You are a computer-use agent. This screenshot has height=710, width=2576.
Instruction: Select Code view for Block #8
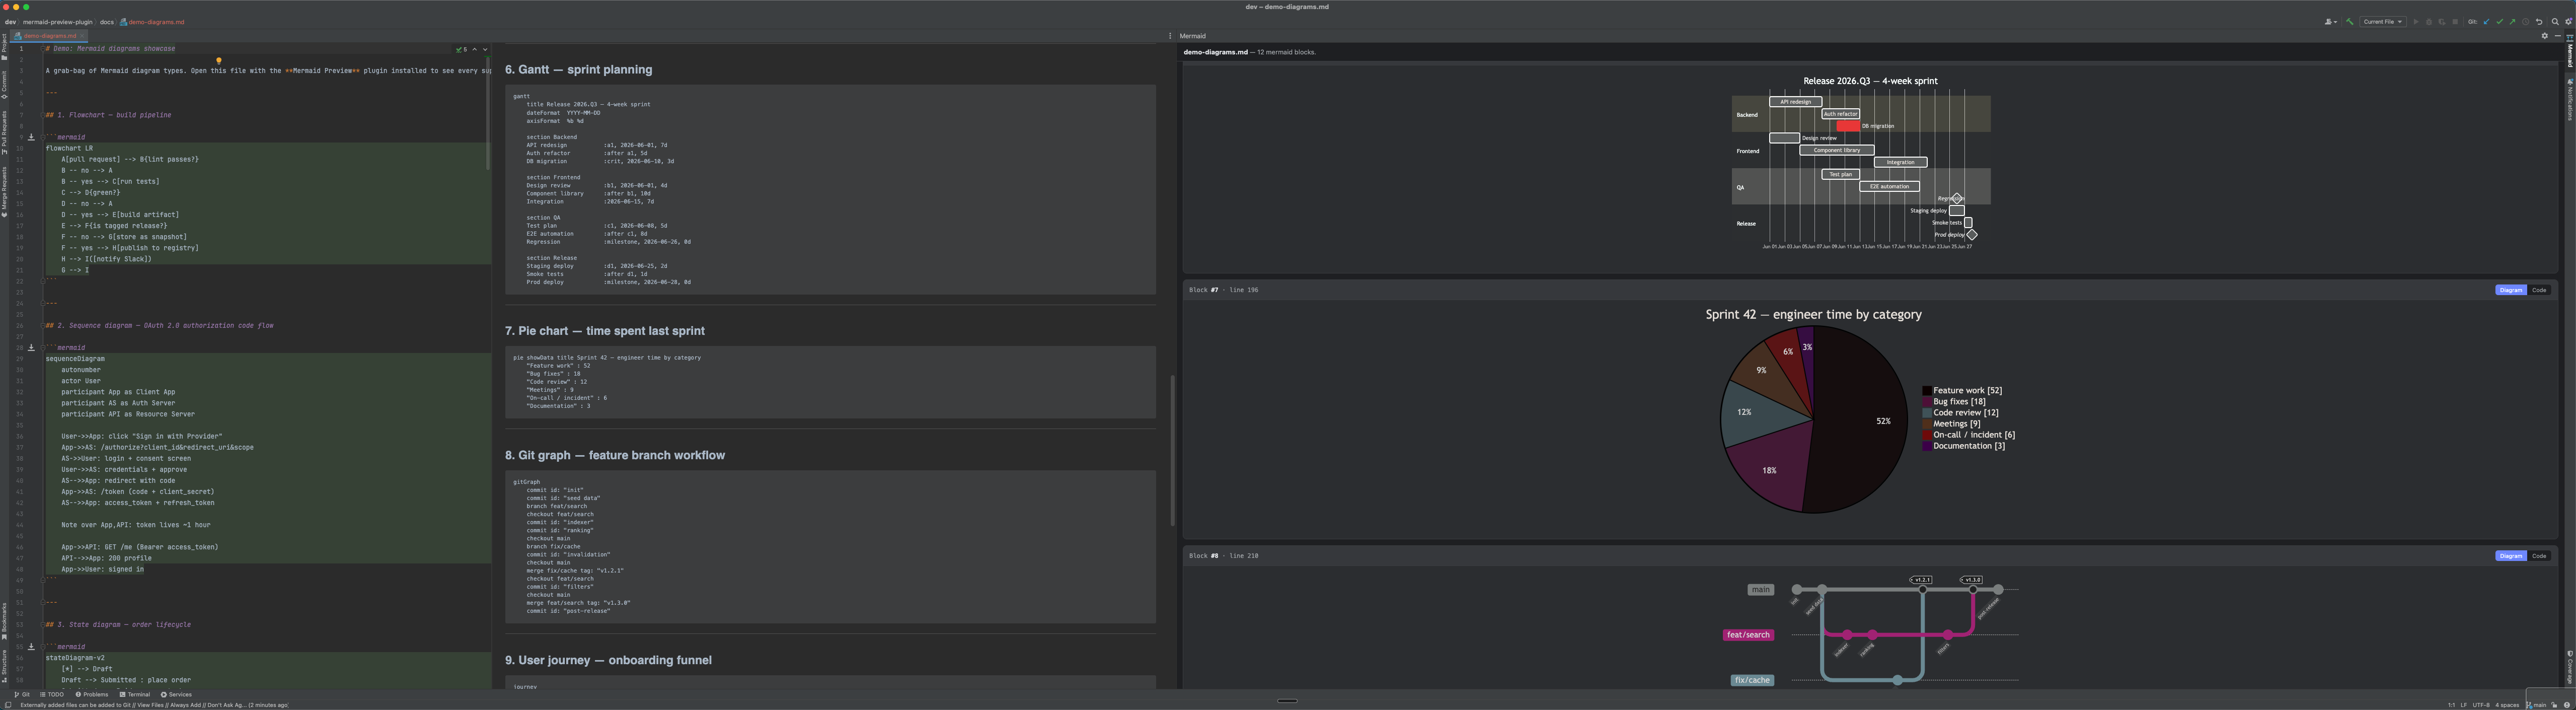(2539, 556)
